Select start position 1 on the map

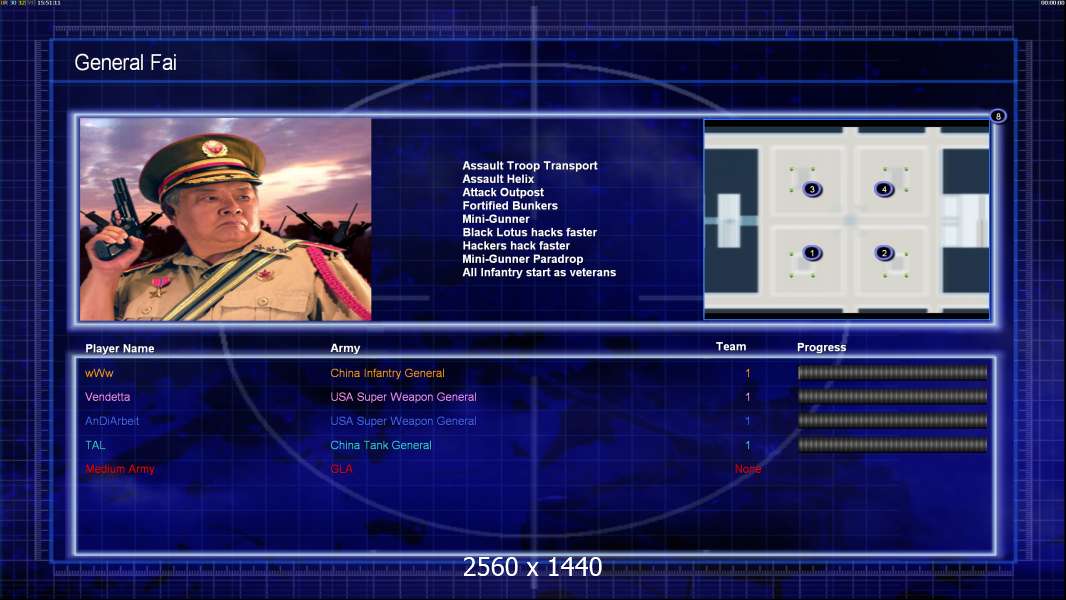812,253
